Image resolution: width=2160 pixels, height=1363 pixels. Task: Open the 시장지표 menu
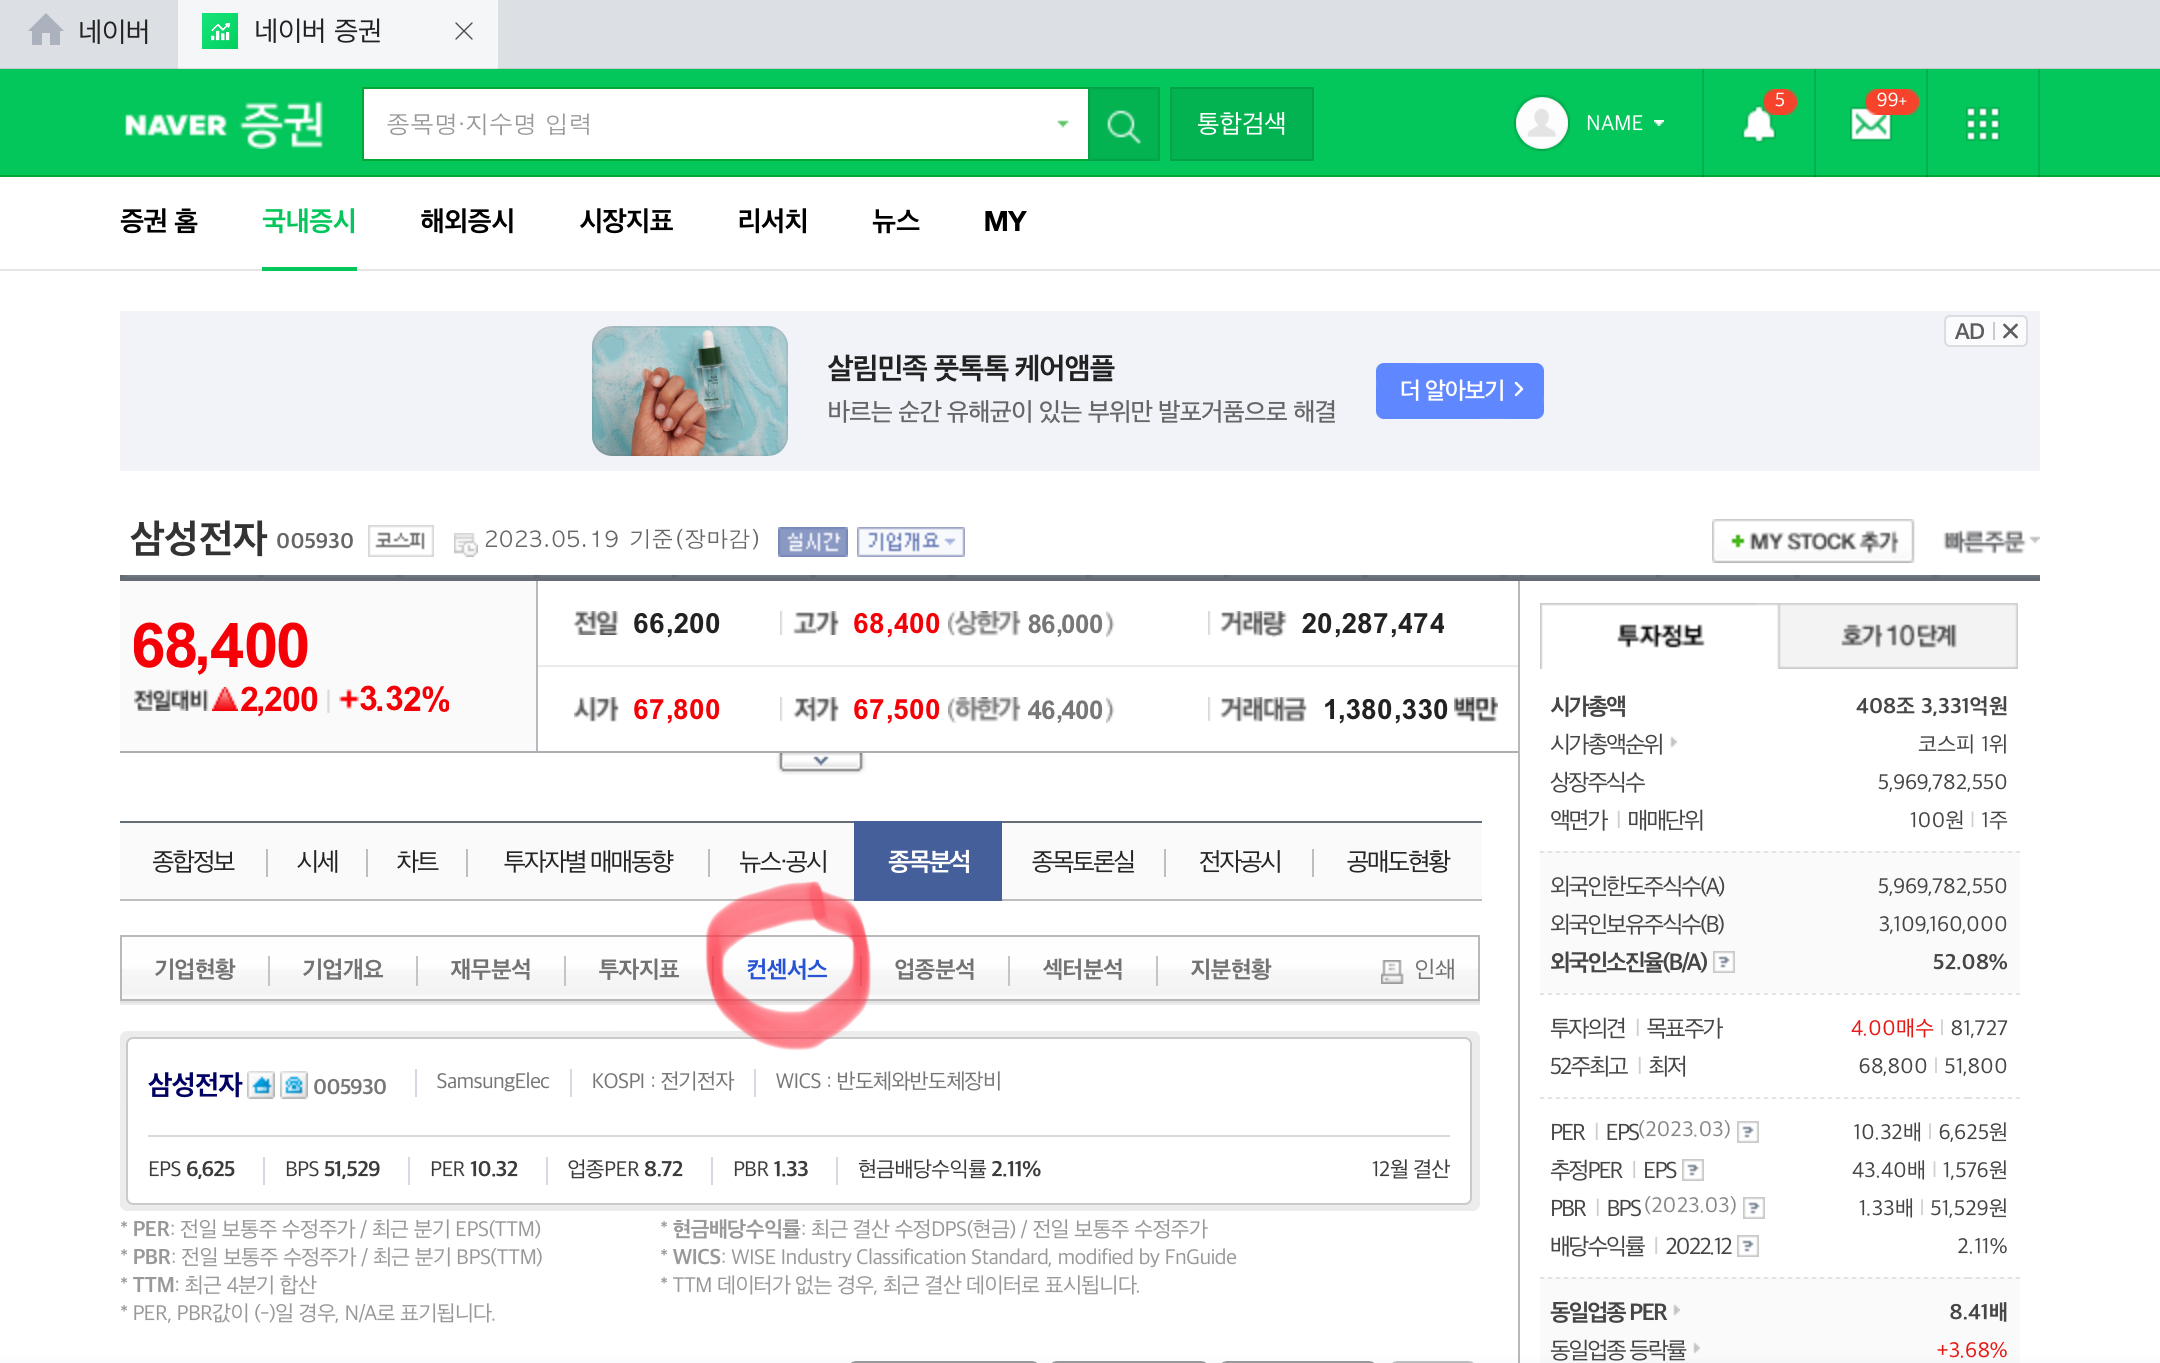(x=626, y=221)
